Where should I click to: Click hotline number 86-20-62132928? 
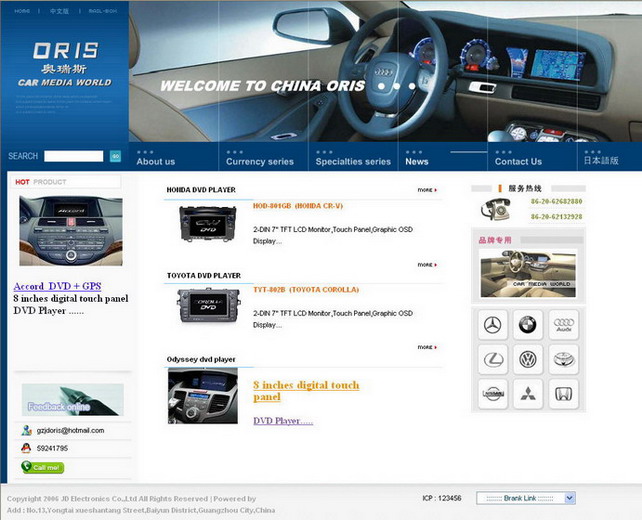tap(556, 217)
